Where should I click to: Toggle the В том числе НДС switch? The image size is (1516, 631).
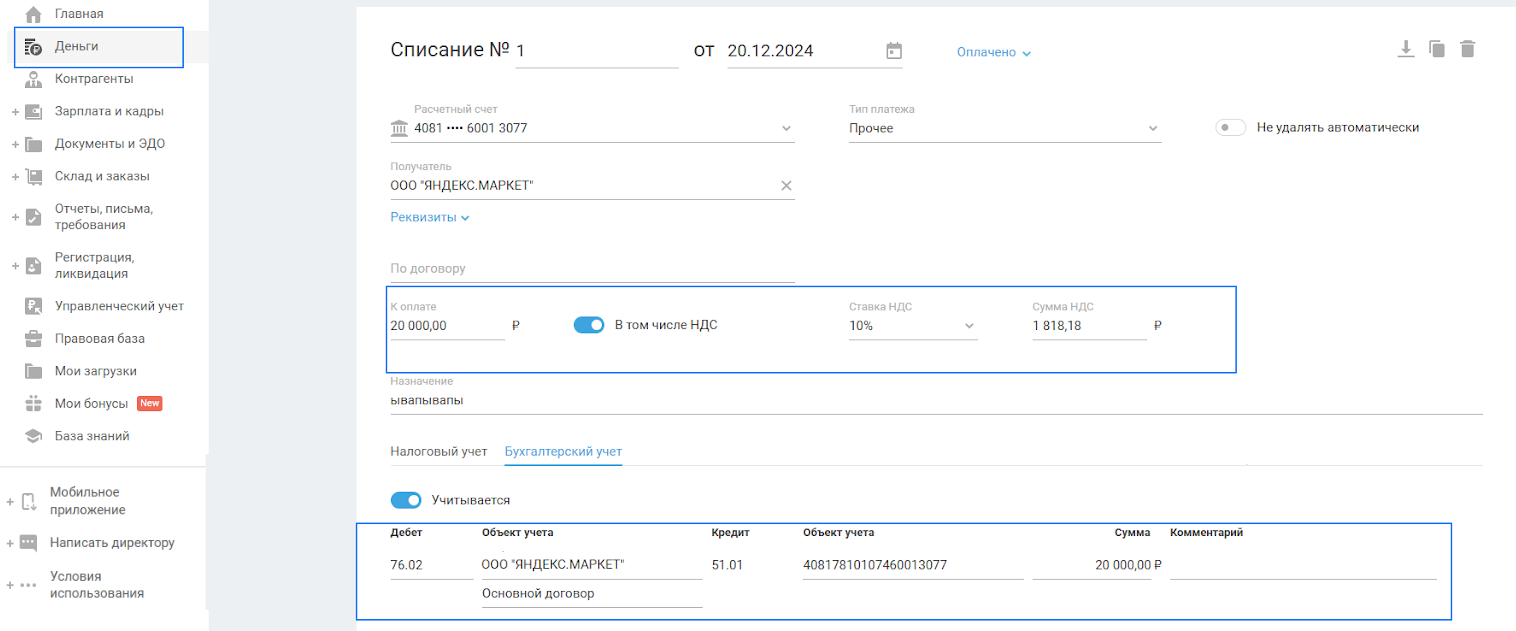(x=589, y=325)
